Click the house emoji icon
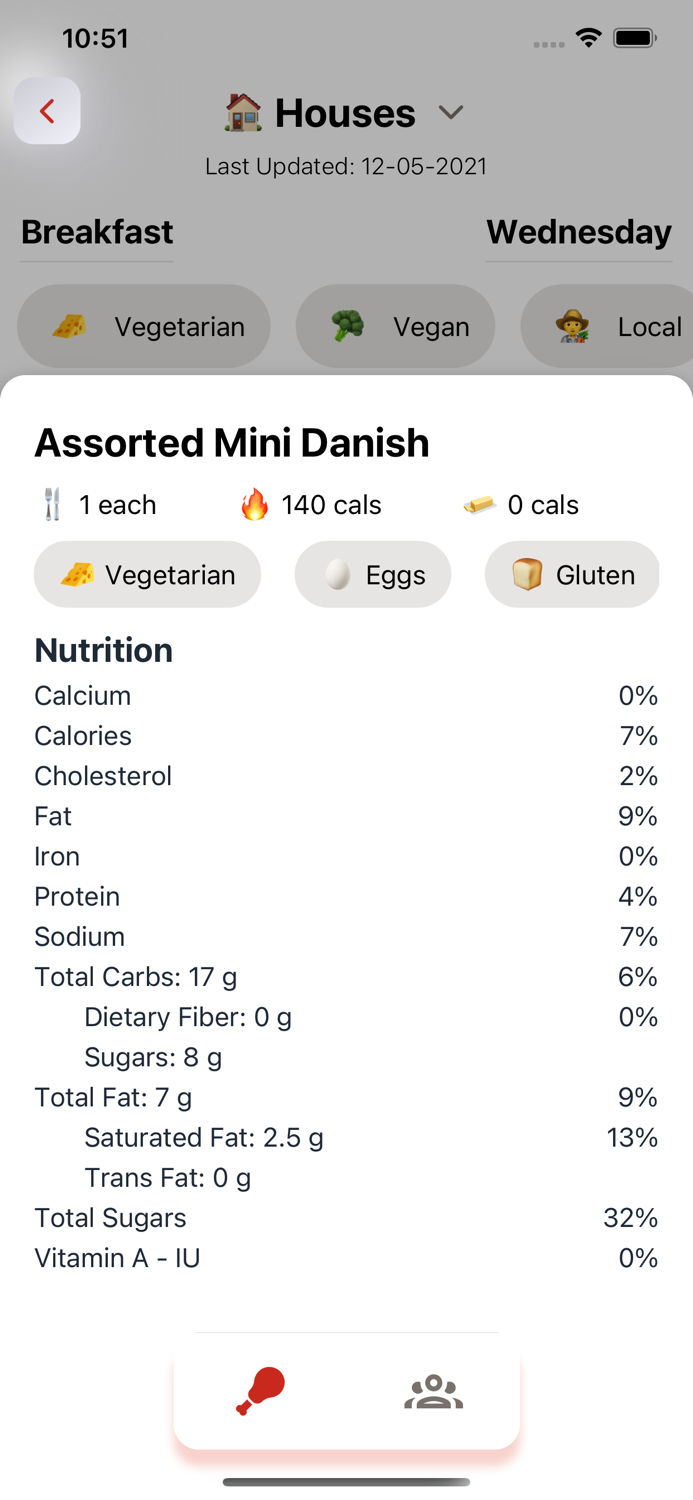This screenshot has height=1500, width=693. [243, 113]
